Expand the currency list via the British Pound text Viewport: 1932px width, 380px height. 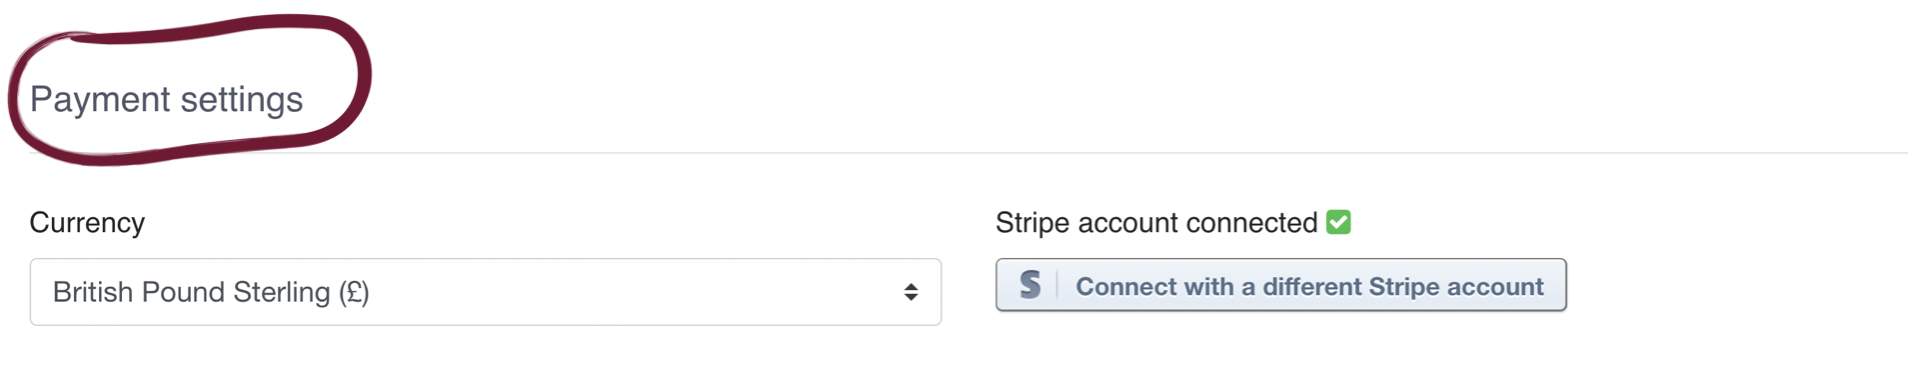pos(211,292)
